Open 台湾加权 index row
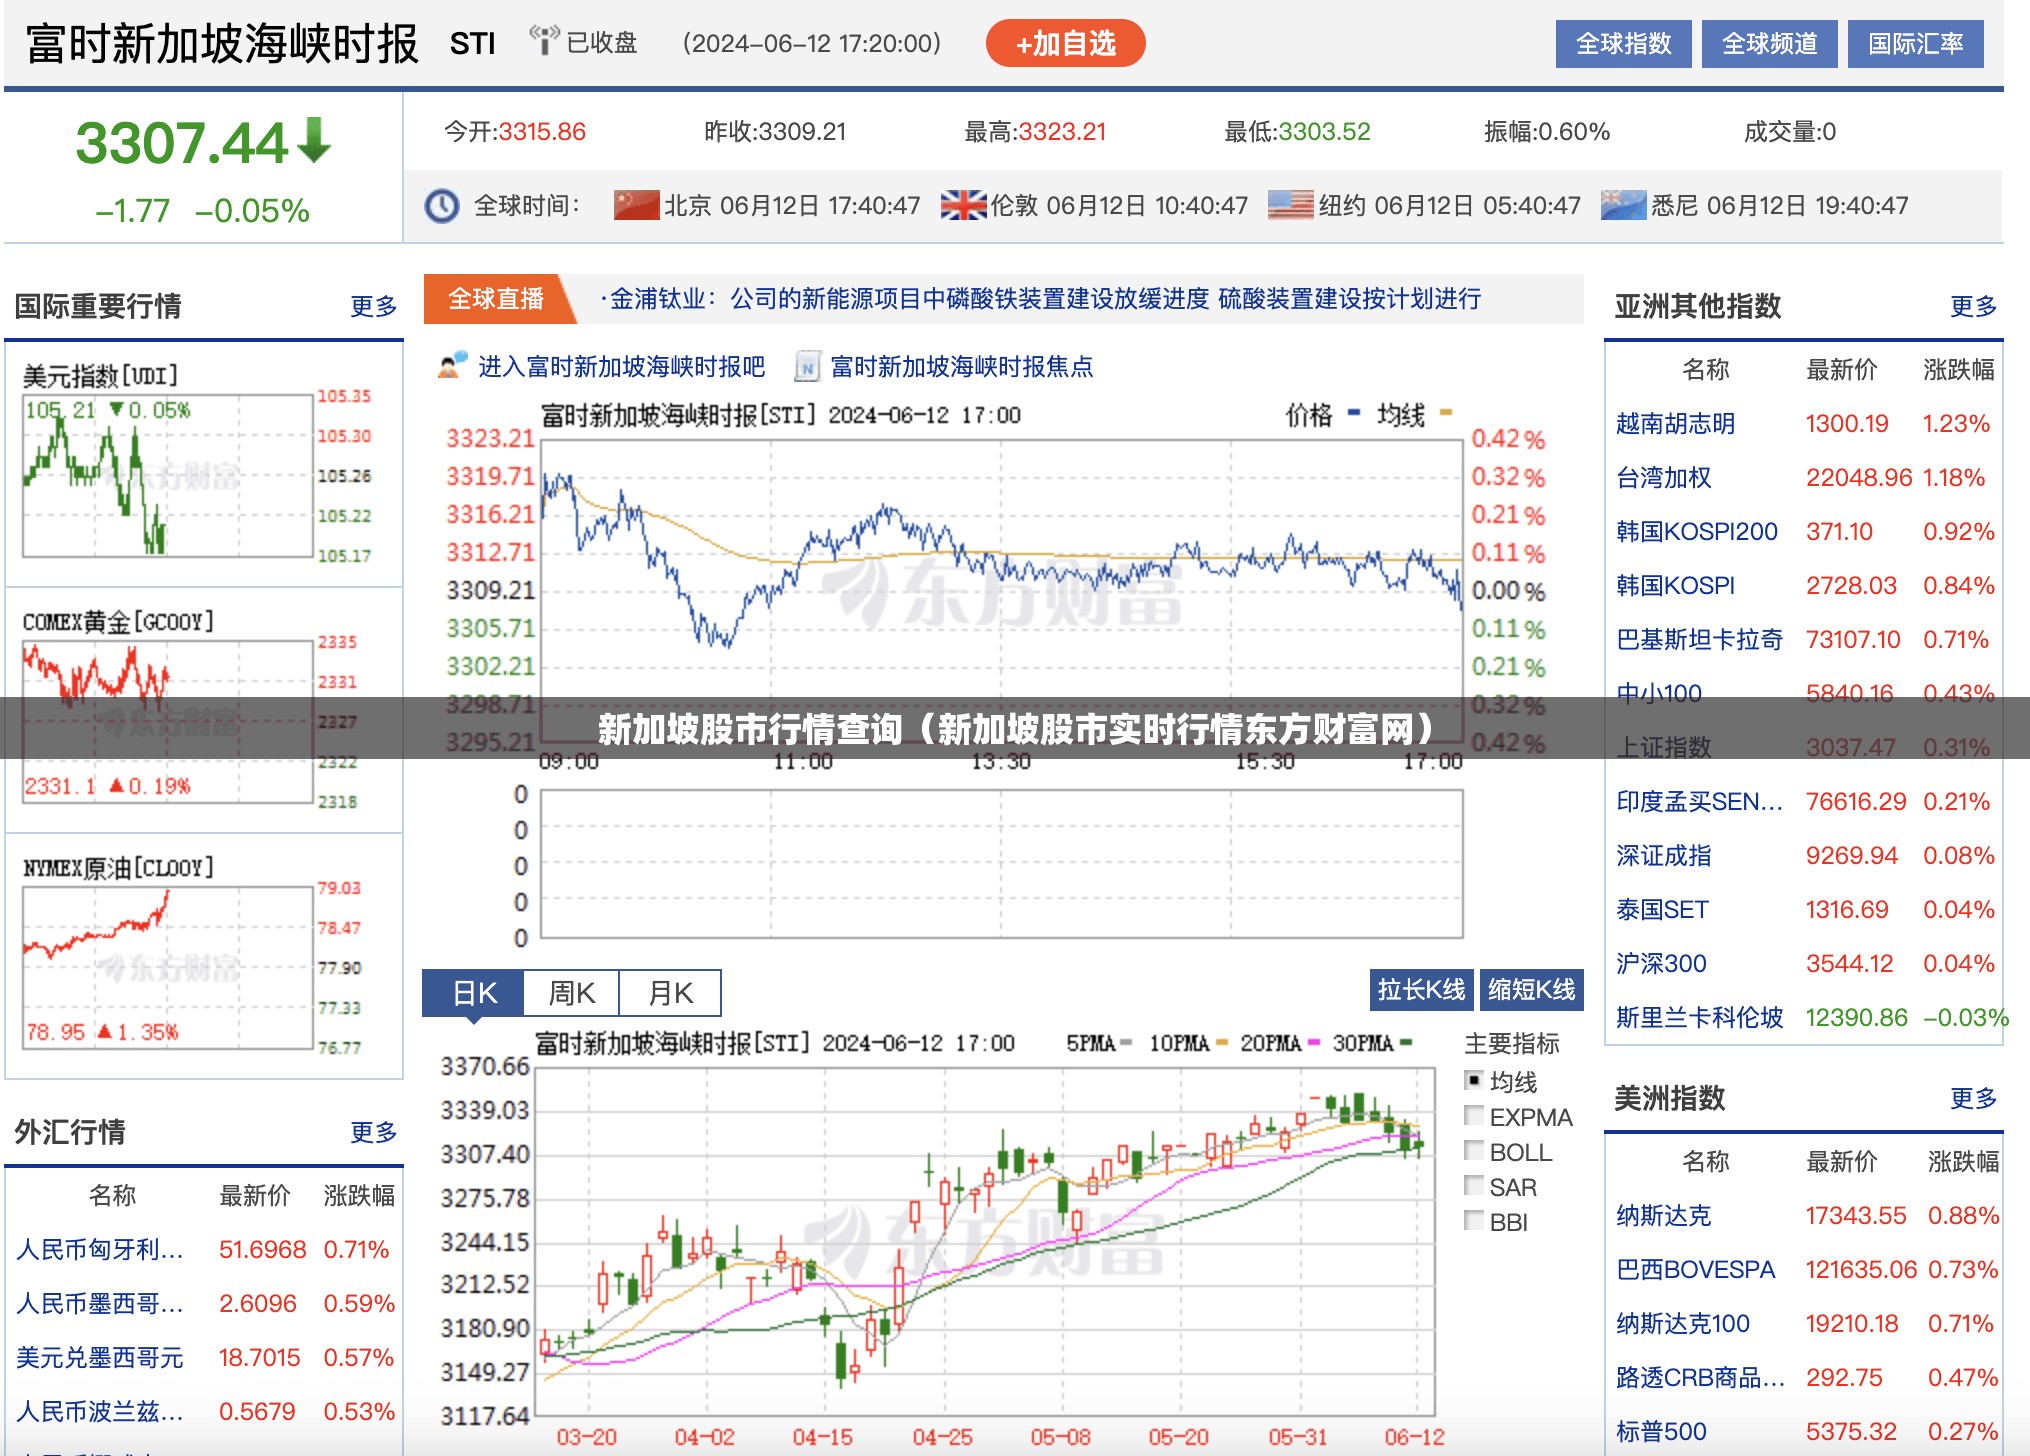The width and height of the screenshot is (2030, 1456). pyautogui.click(x=1803, y=478)
